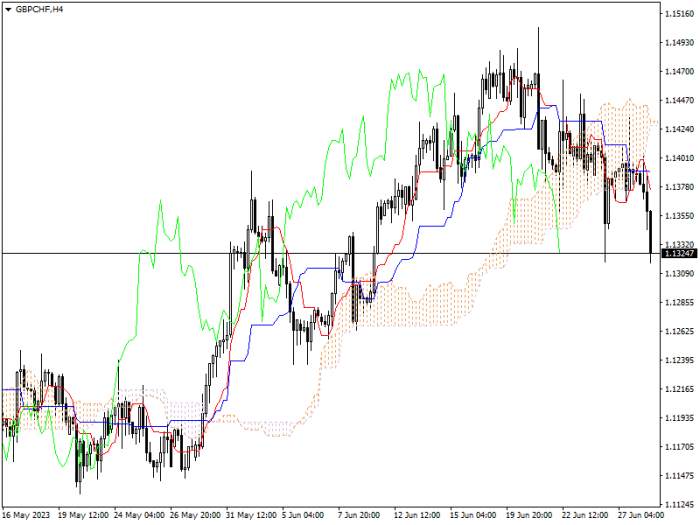Click the 26 May 20:00 time label
Viewport: 700px width, 525px height.
click(x=195, y=515)
